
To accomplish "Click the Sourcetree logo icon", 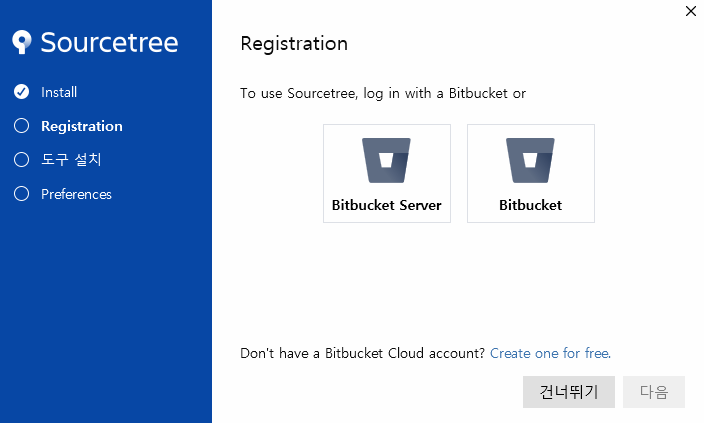I will pos(22,42).
